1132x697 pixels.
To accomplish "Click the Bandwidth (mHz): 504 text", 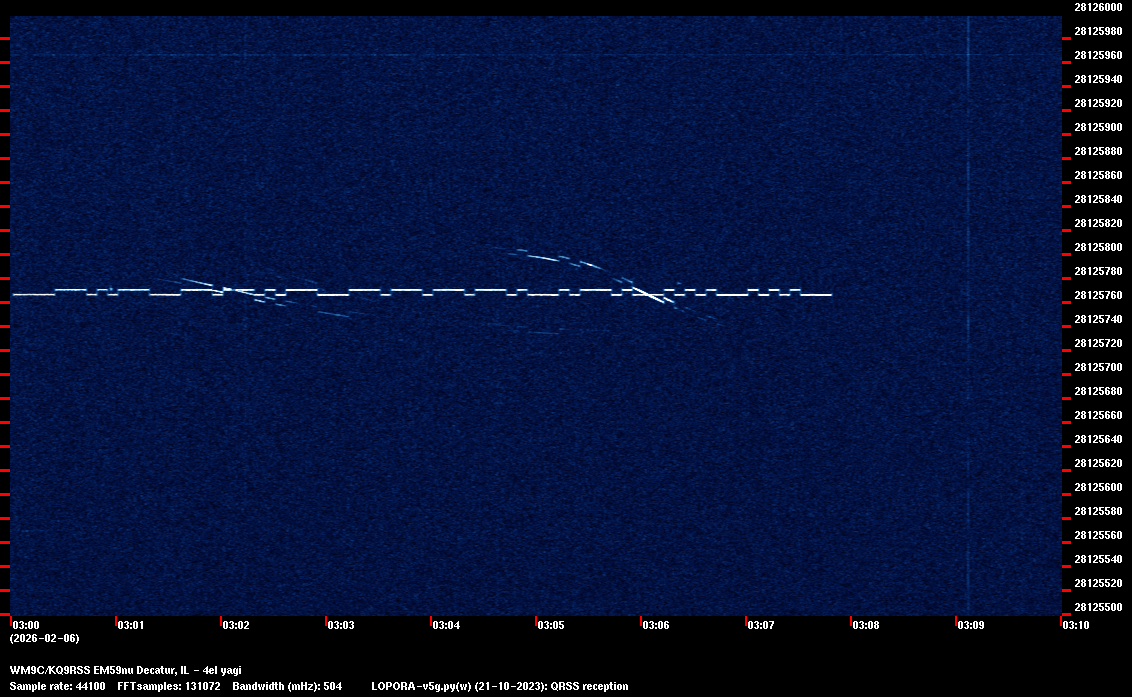I will point(287,686).
